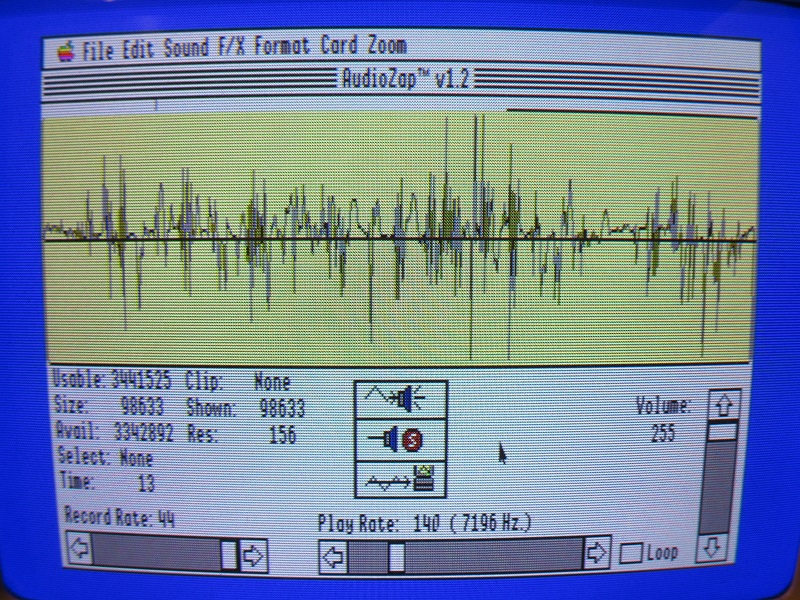The image size is (800, 600).
Task: Open the Edit menu
Action: coord(138,49)
